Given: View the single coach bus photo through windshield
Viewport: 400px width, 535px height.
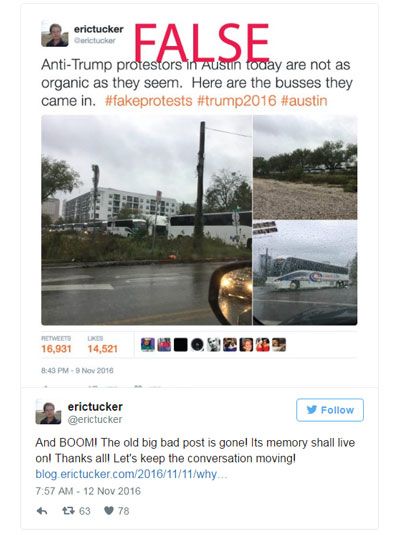Looking at the screenshot, I should [x=305, y=273].
